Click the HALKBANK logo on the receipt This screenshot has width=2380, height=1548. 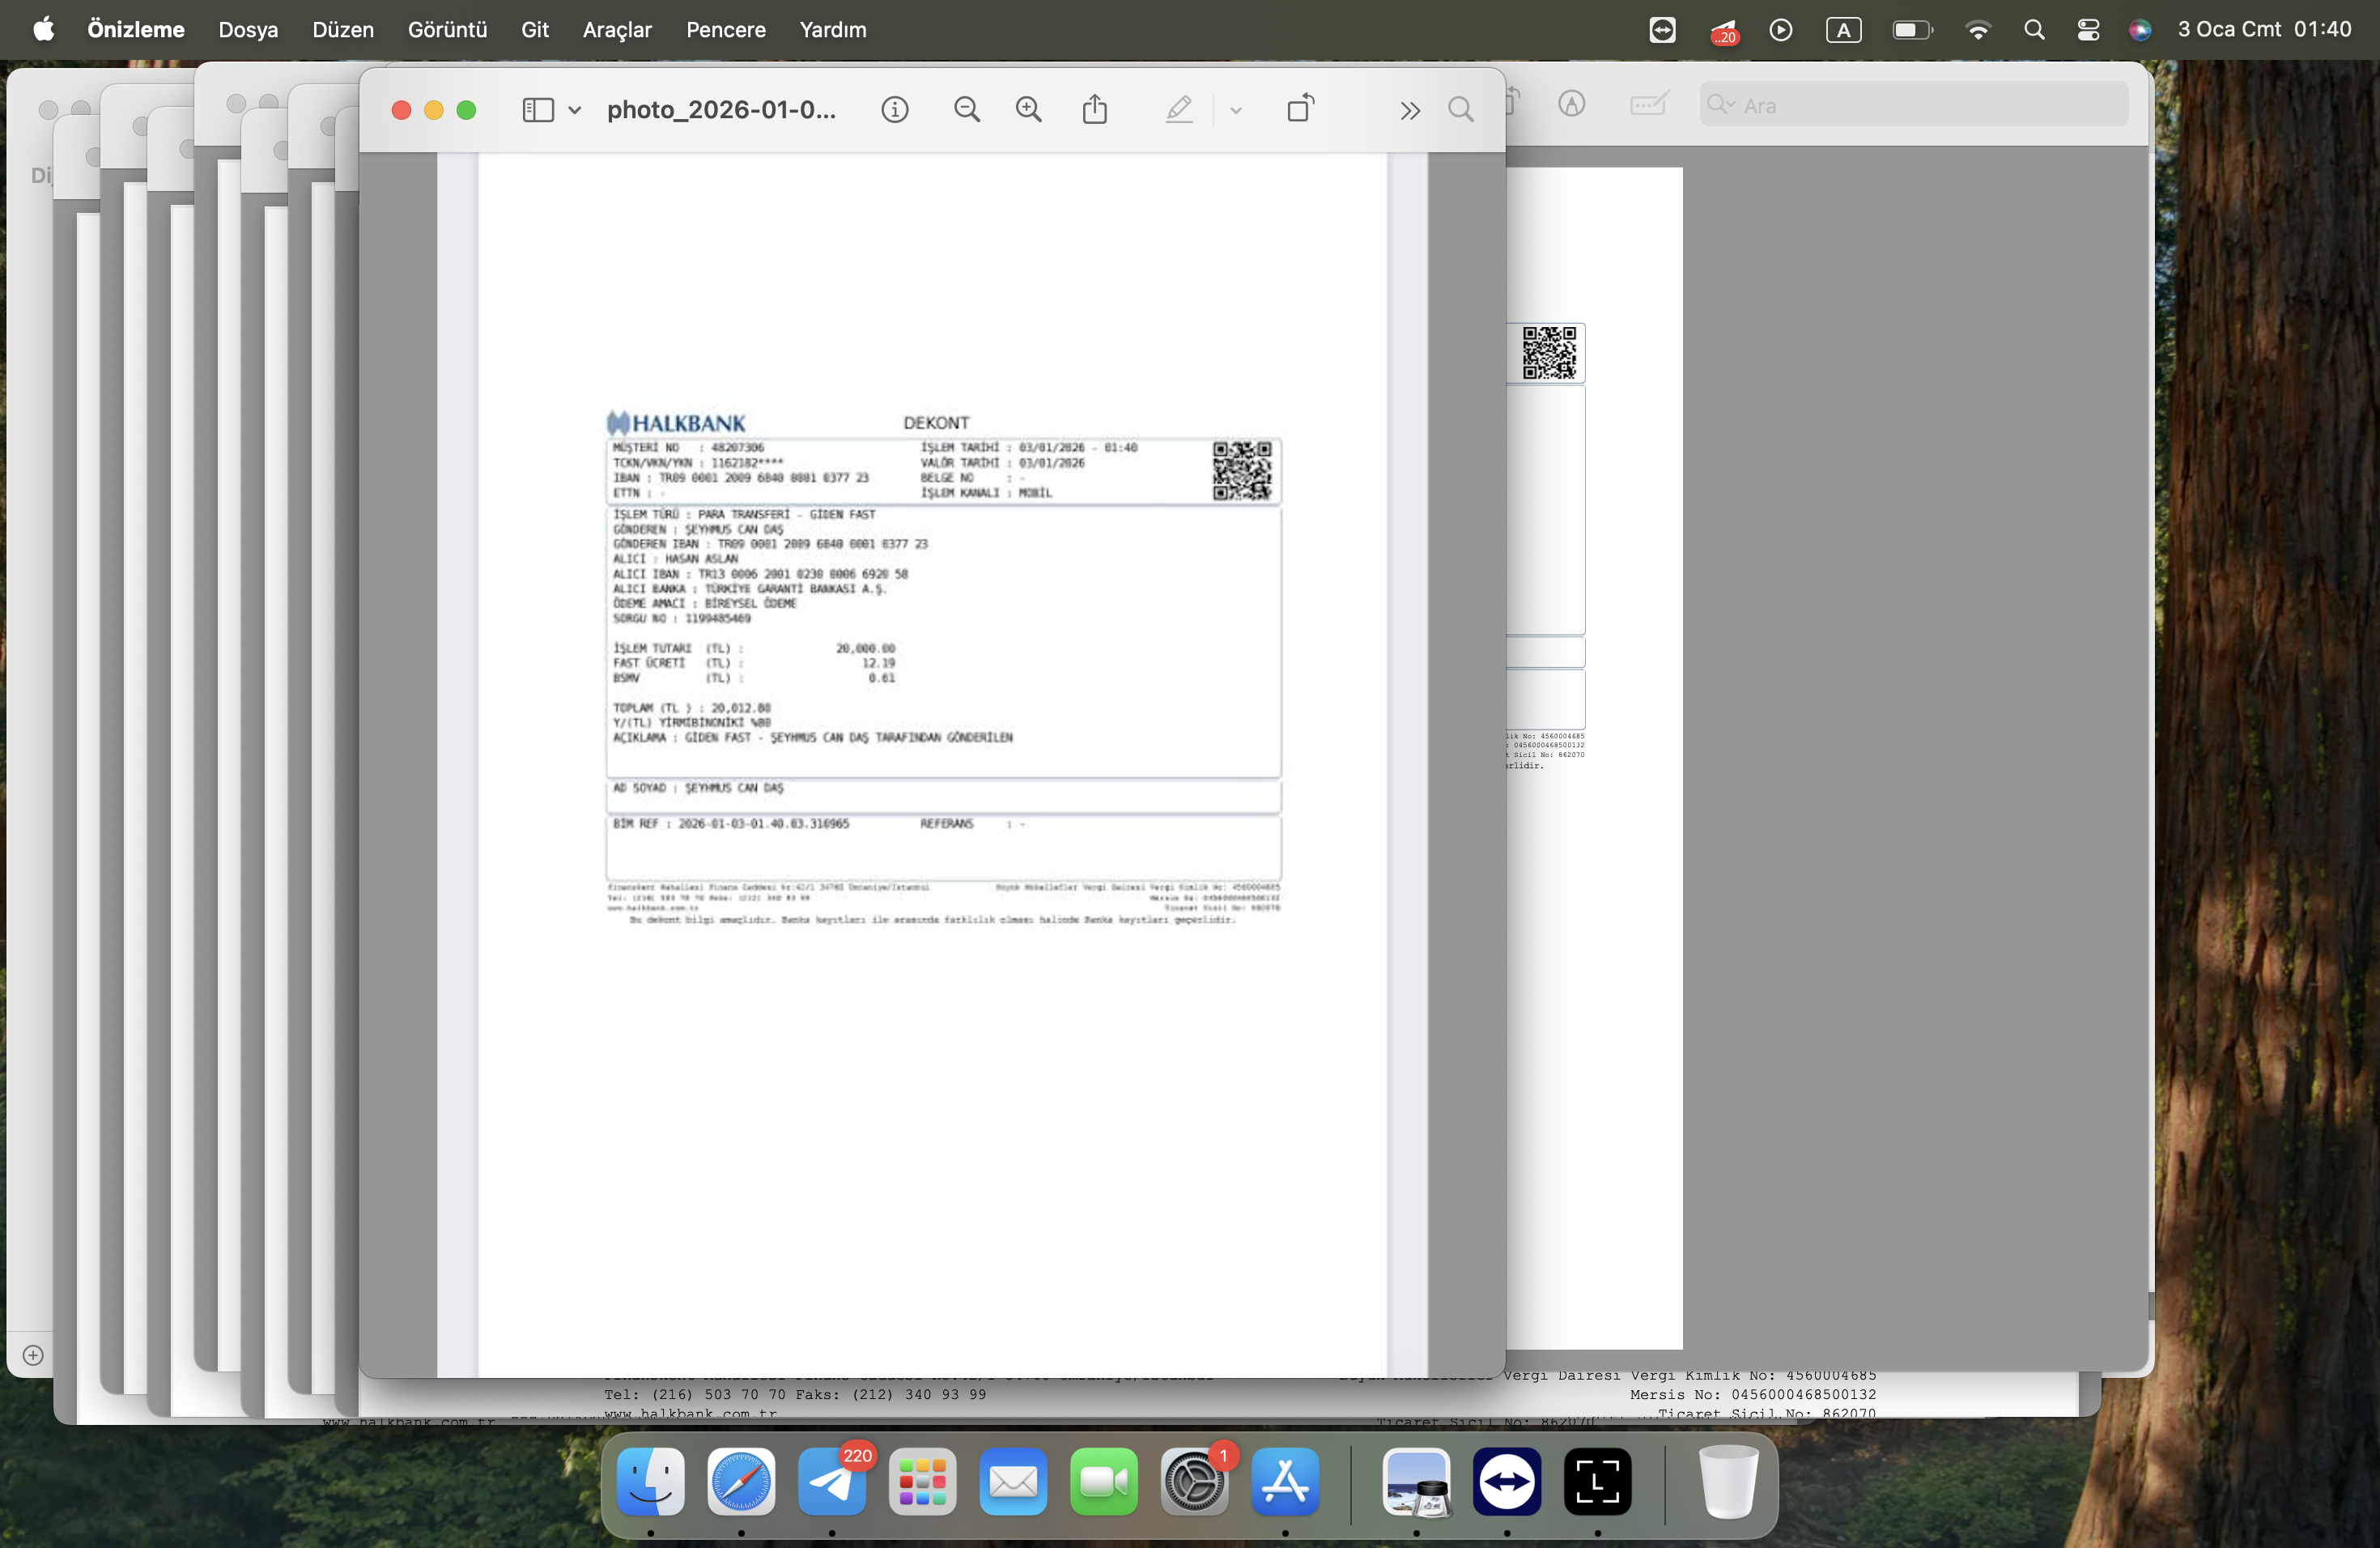click(x=676, y=423)
